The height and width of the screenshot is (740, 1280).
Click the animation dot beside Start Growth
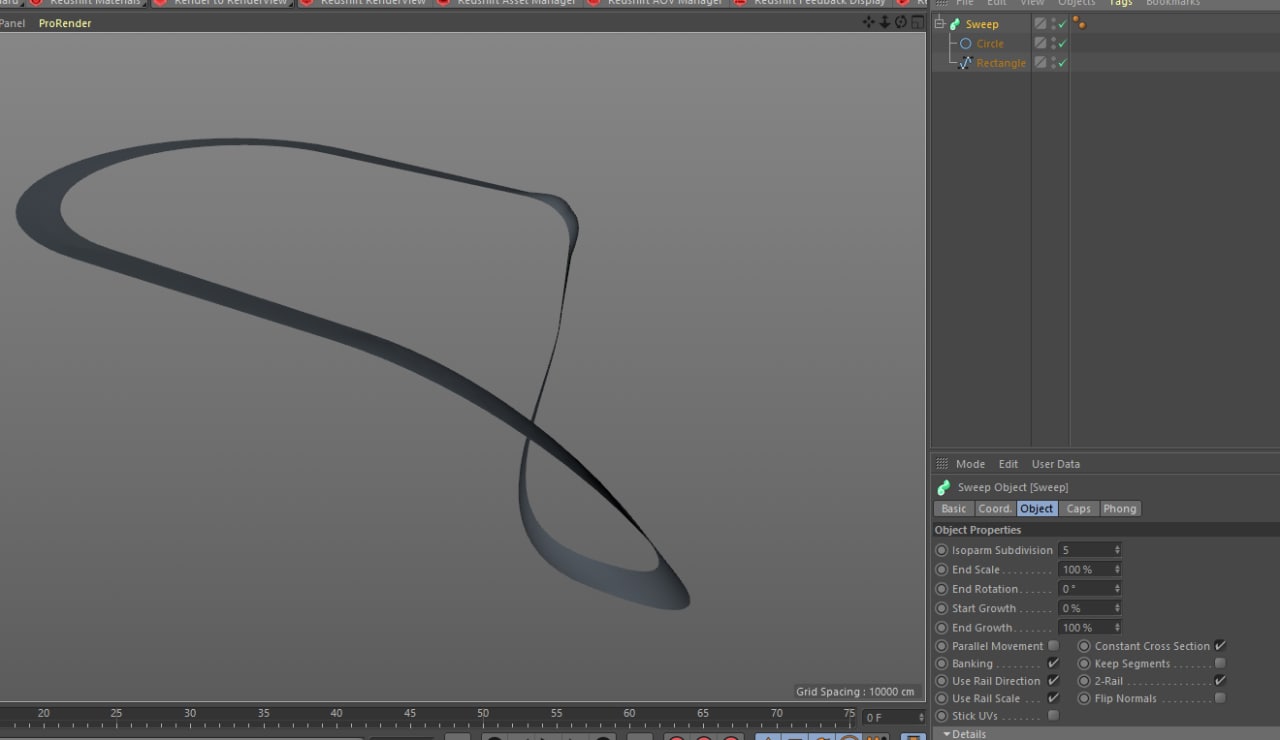click(941, 608)
